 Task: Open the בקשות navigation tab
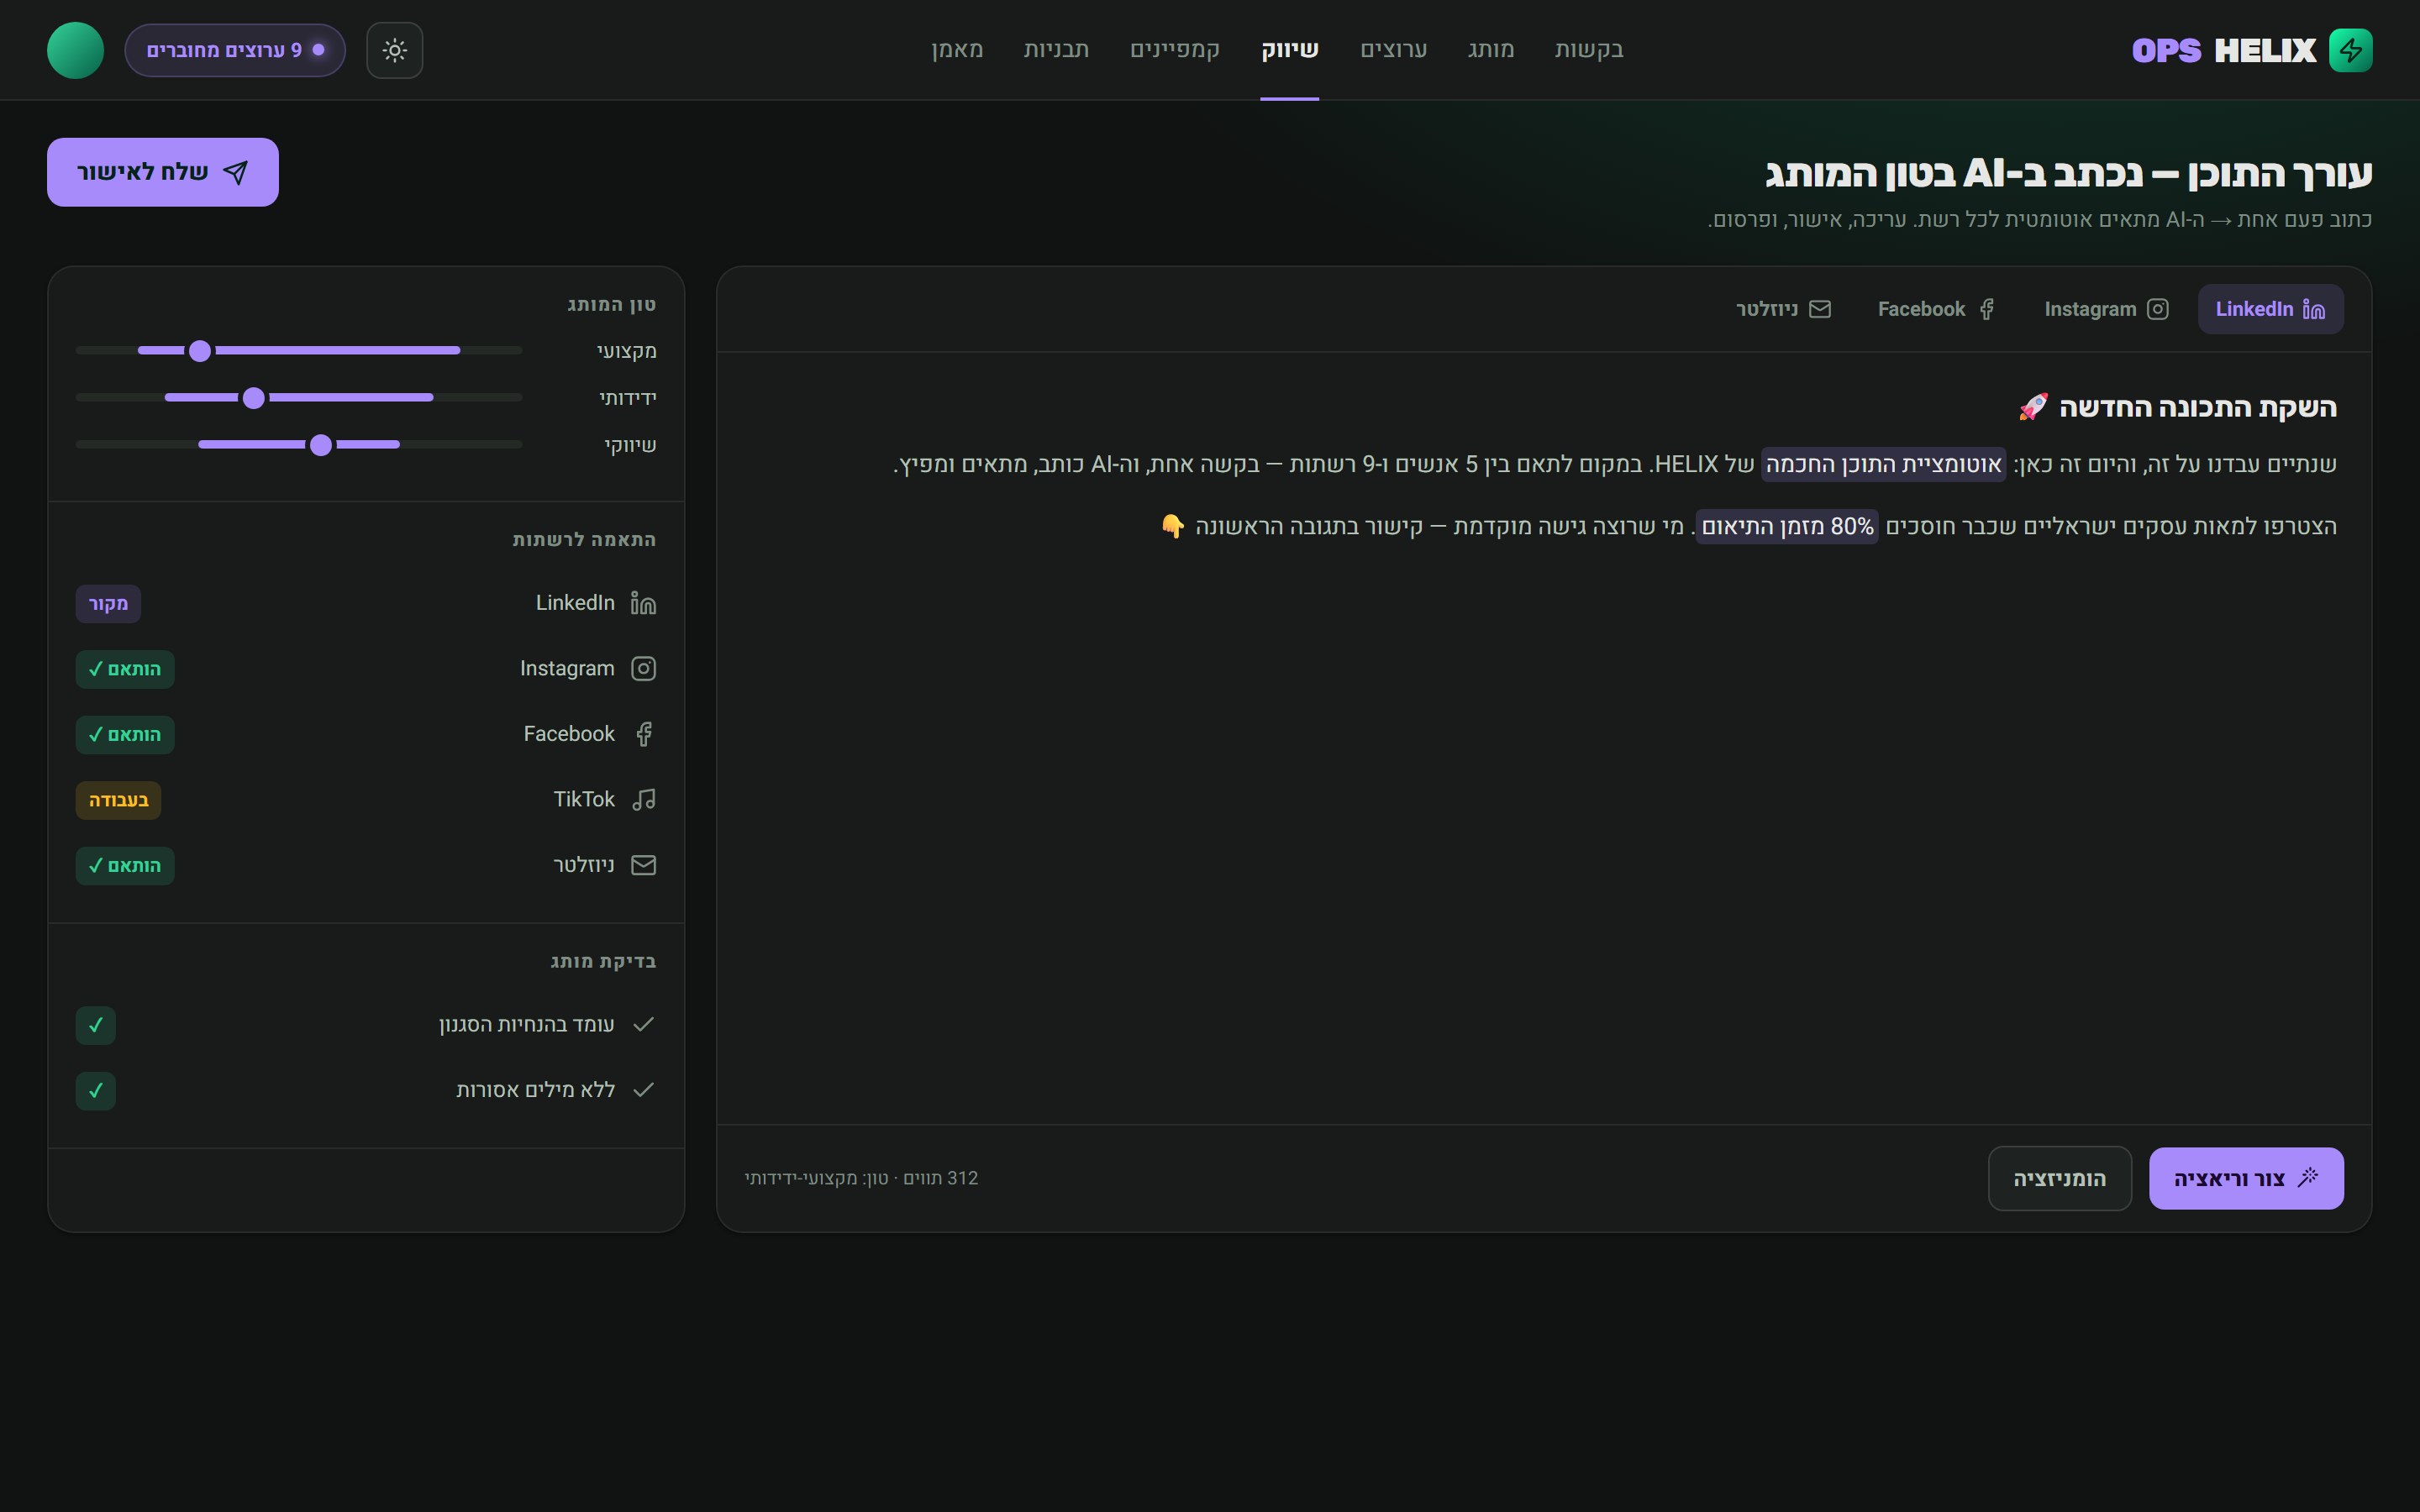pos(1589,50)
